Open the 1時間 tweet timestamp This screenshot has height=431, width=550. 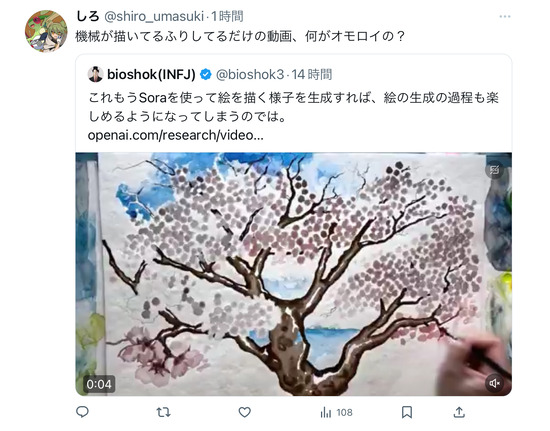pos(227,16)
